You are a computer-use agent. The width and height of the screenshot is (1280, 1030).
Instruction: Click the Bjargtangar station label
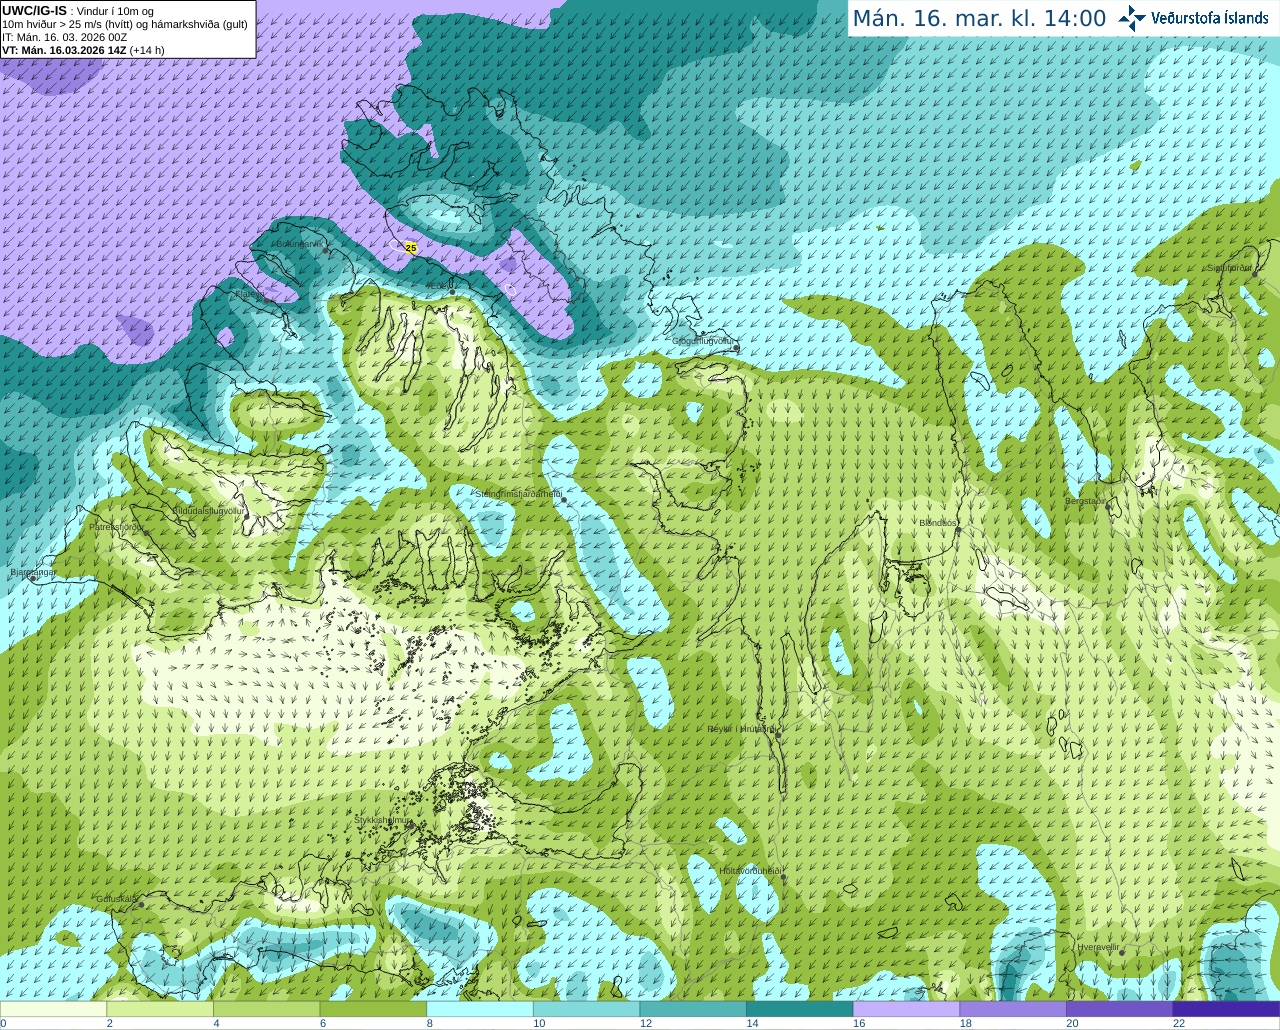tap(33, 572)
